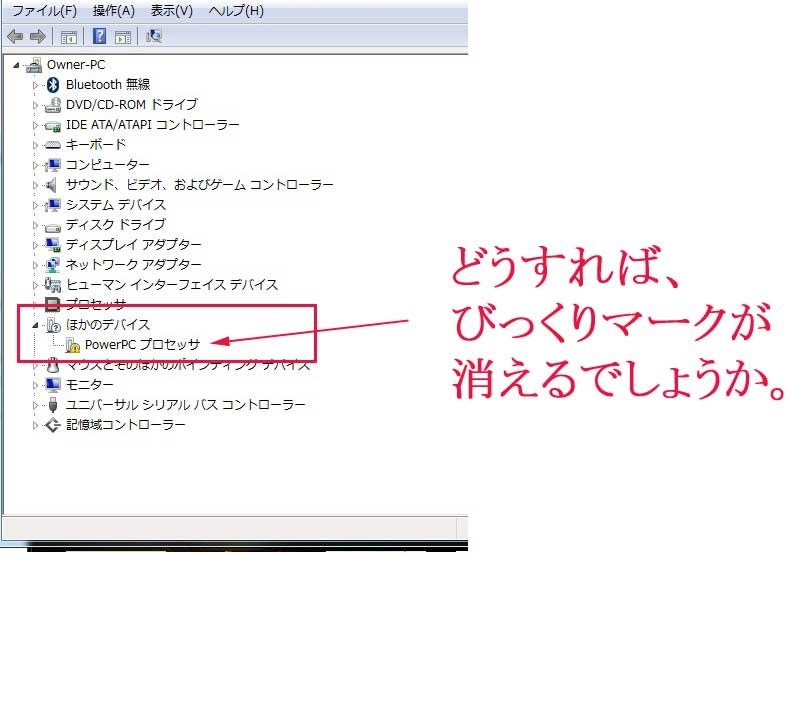Select IDE ATA/ATAPI コントローラー text

(152, 125)
